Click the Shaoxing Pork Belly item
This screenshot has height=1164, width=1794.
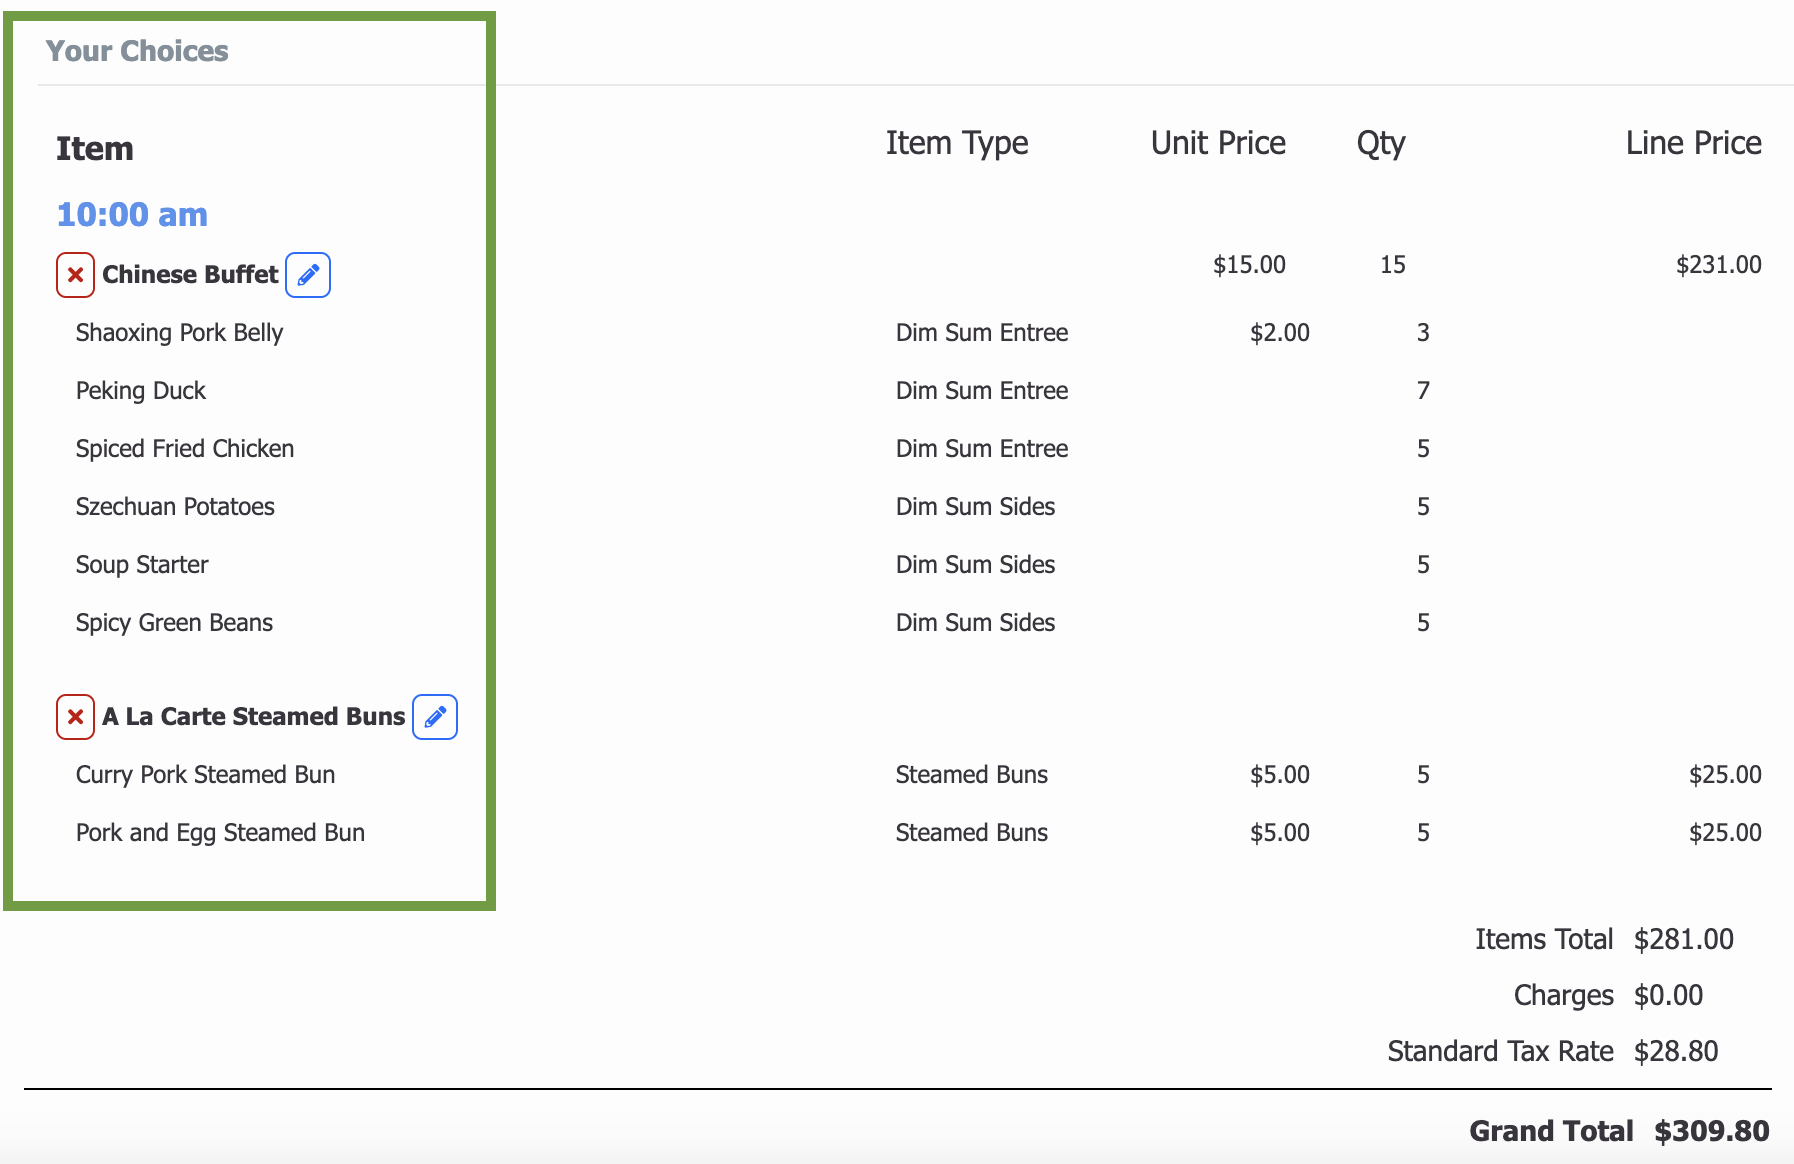[179, 333]
